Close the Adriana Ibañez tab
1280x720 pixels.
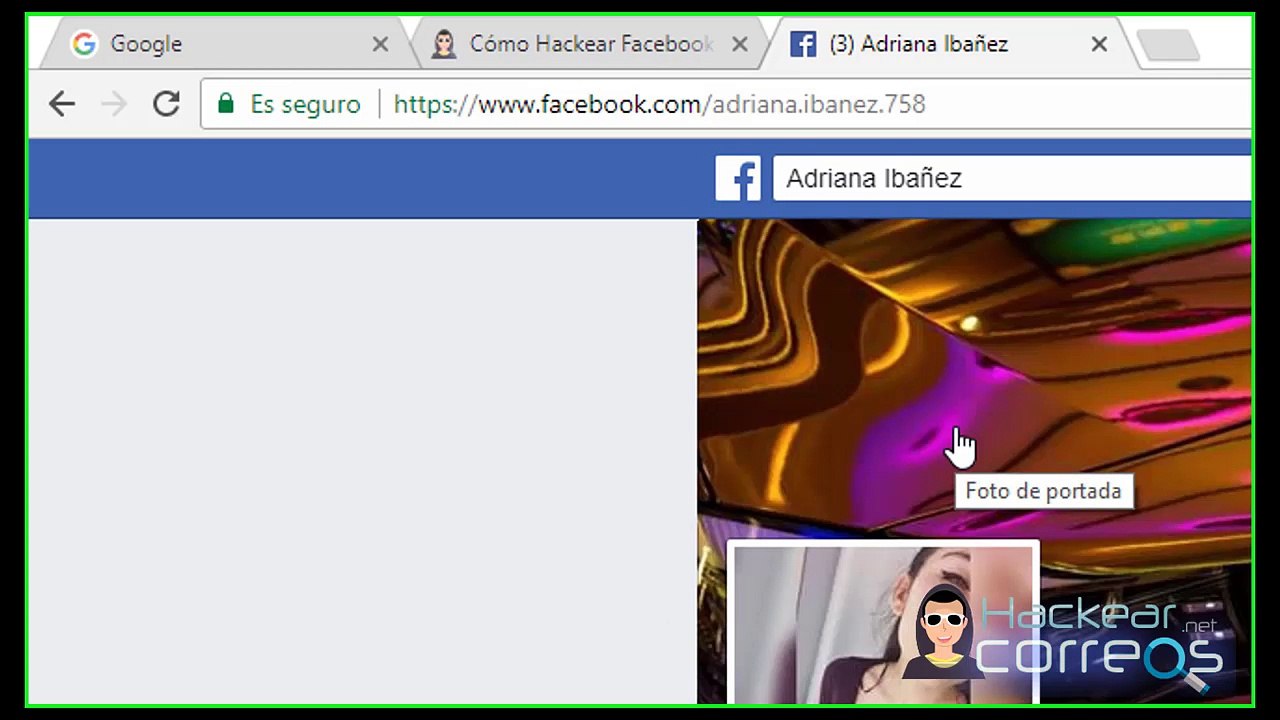click(x=1099, y=44)
